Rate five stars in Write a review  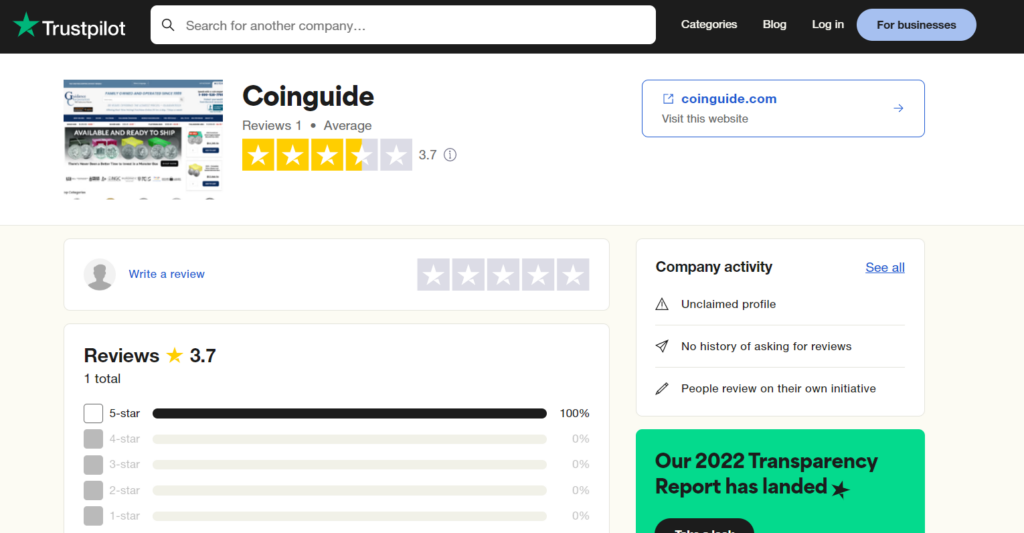pos(573,274)
